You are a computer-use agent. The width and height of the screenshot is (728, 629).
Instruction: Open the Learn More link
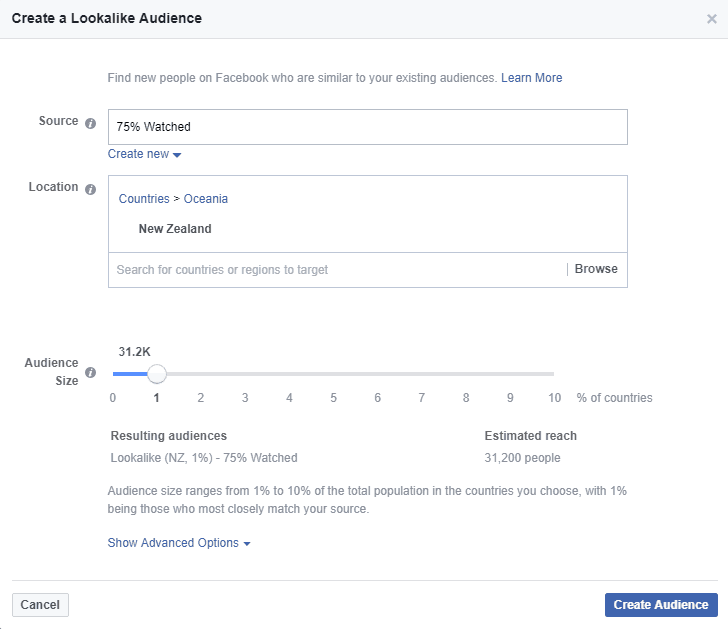coord(531,78)
